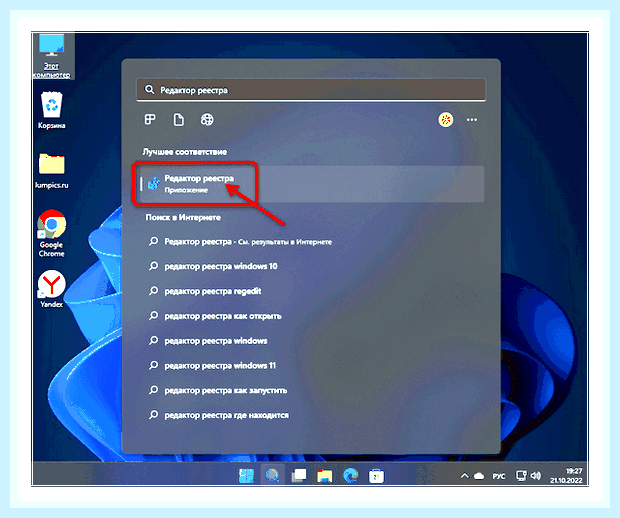Click the Yandex browser desktop shortcut
620x518 pixels.
(x=52, y=289)
